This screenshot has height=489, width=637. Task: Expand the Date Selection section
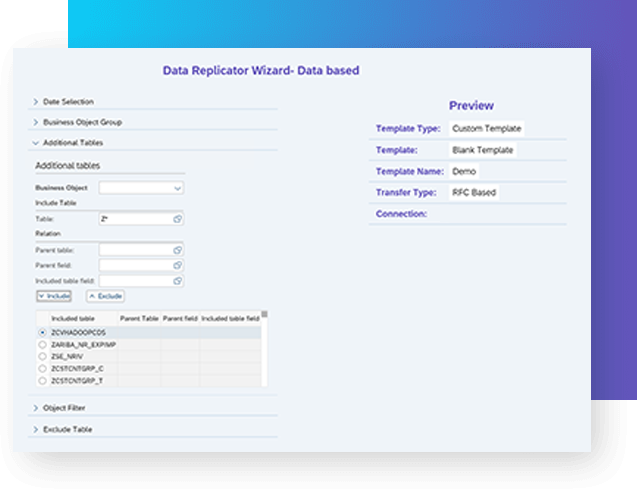coord(36,102)
